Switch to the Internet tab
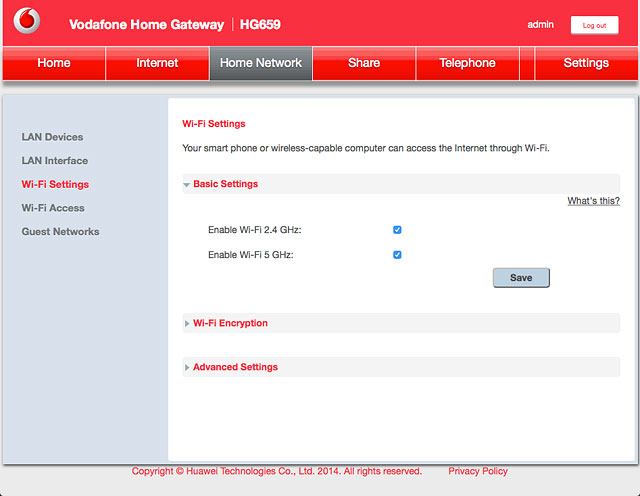 click(x=157, y=63)
